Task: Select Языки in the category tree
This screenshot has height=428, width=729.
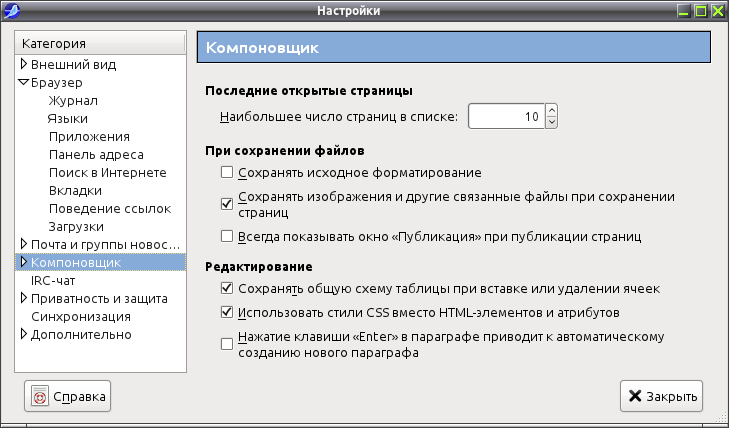Action: 67,119
